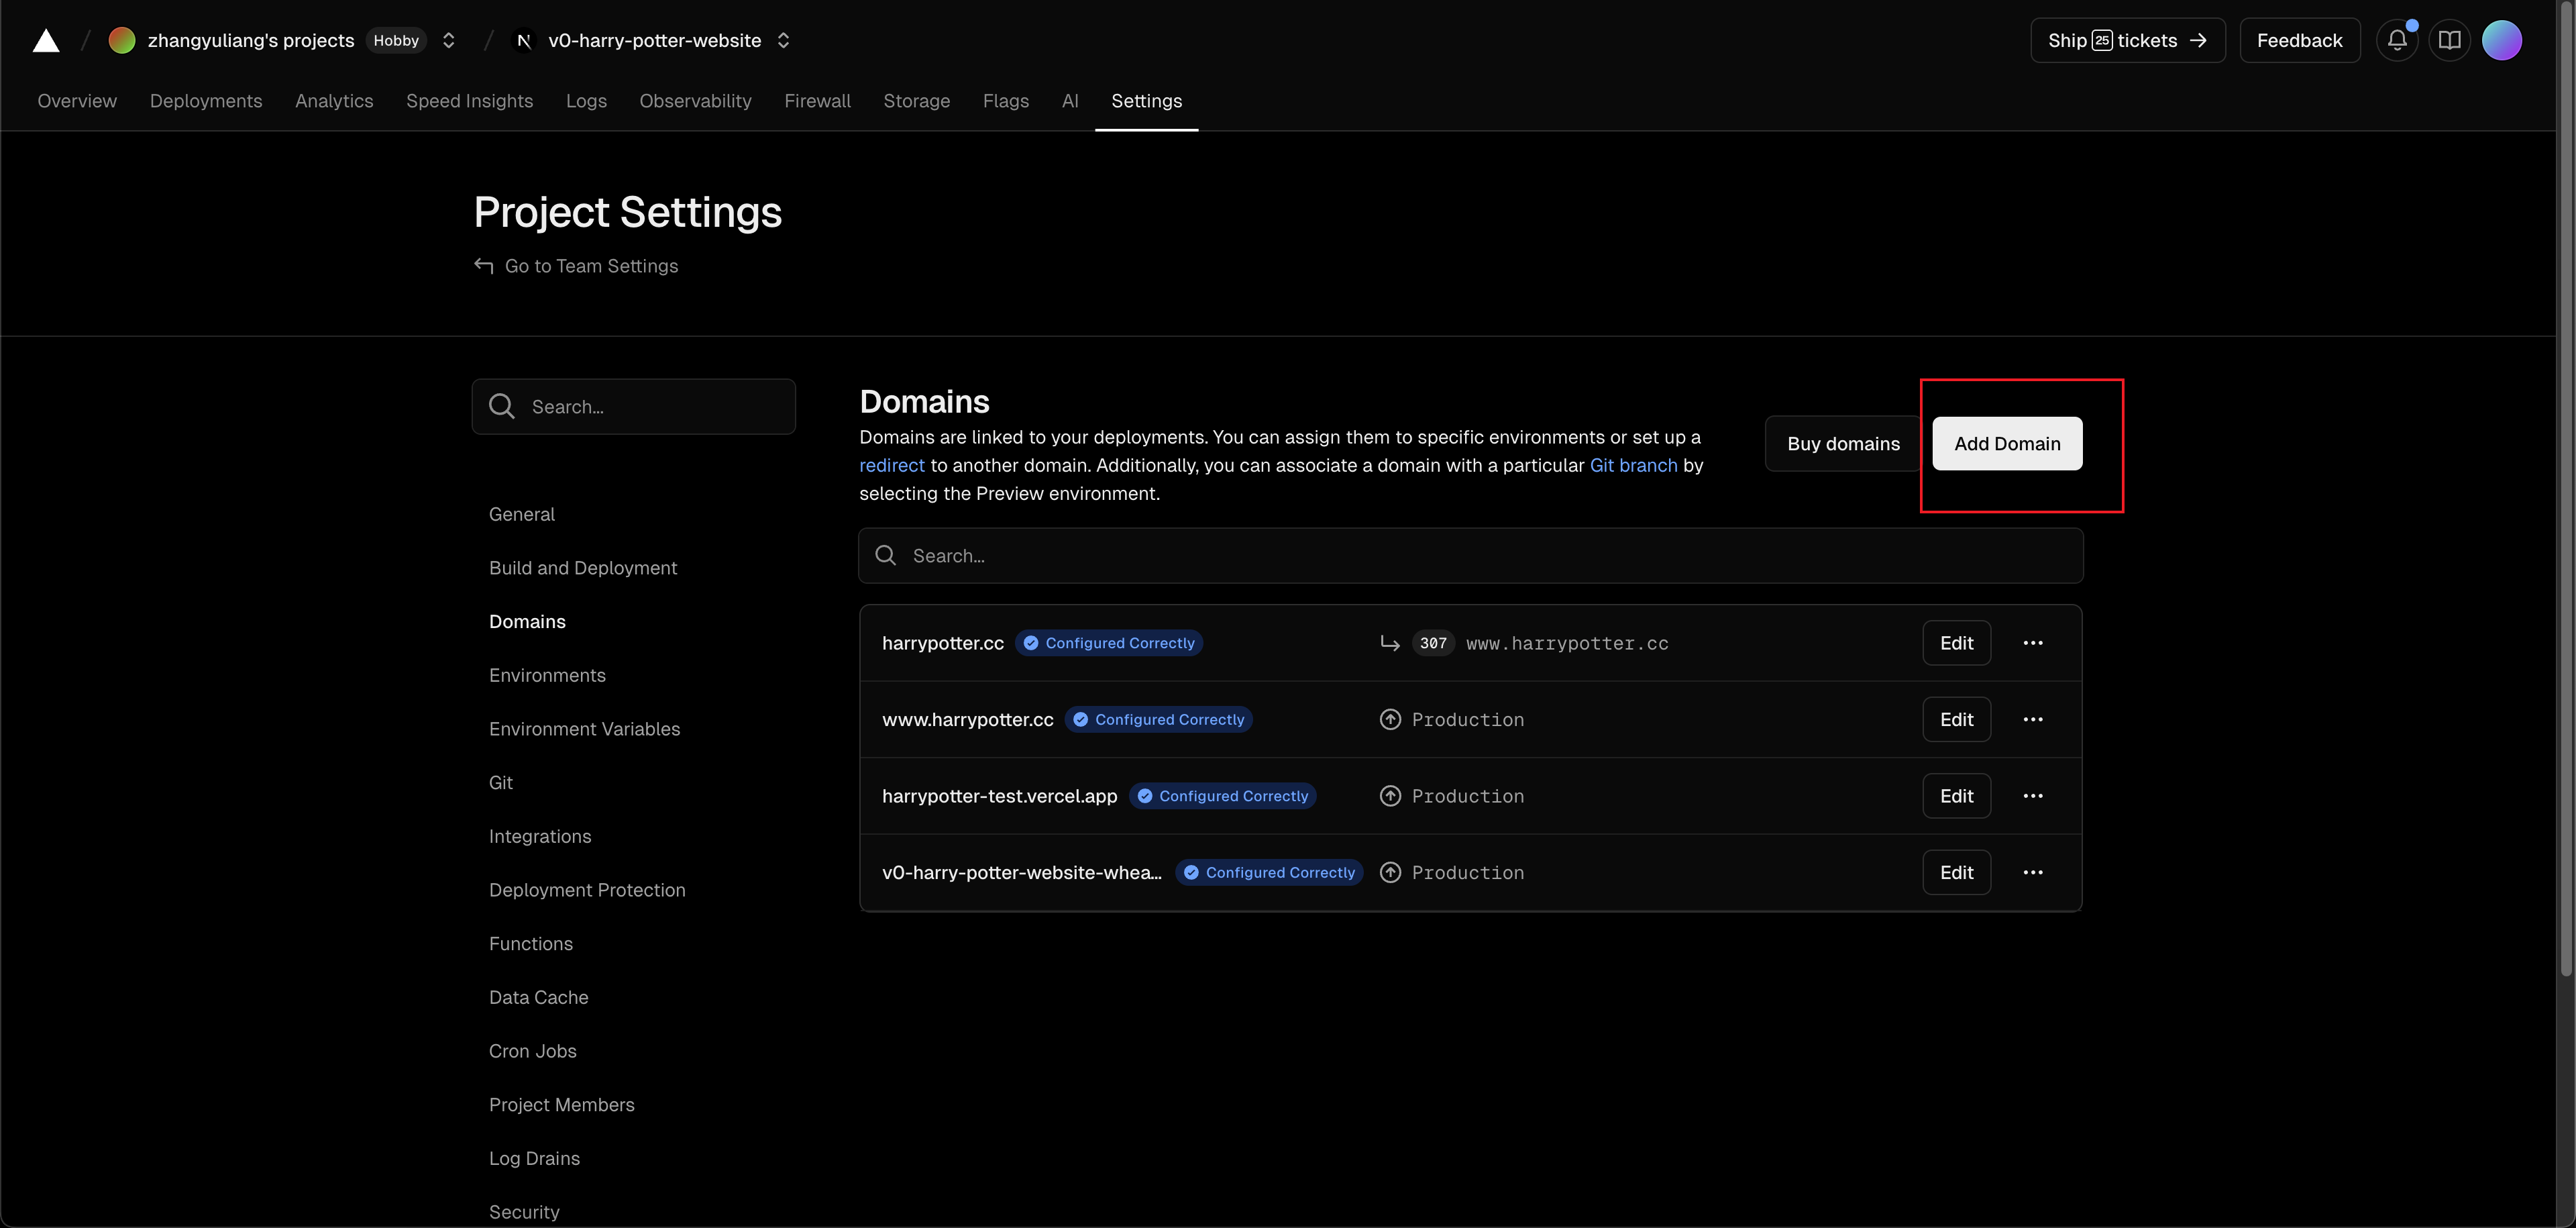
Task: Follow the Git branch link
Action: pos(1633,465)
